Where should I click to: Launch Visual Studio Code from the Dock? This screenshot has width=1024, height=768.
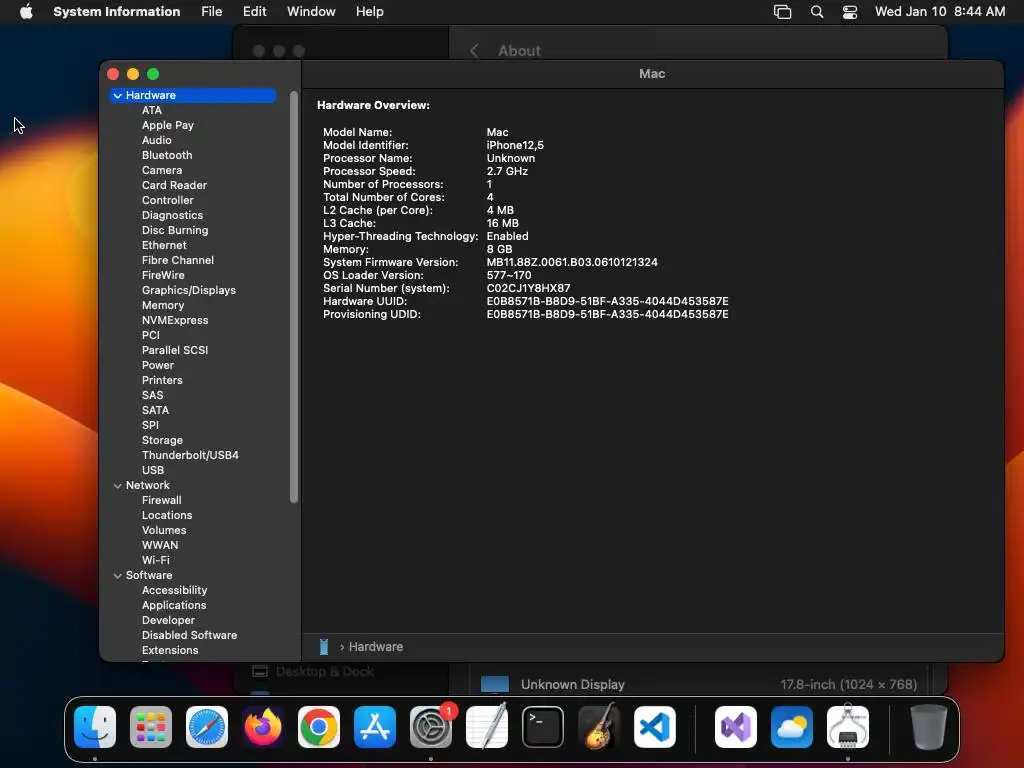click(x=655, y=727)
